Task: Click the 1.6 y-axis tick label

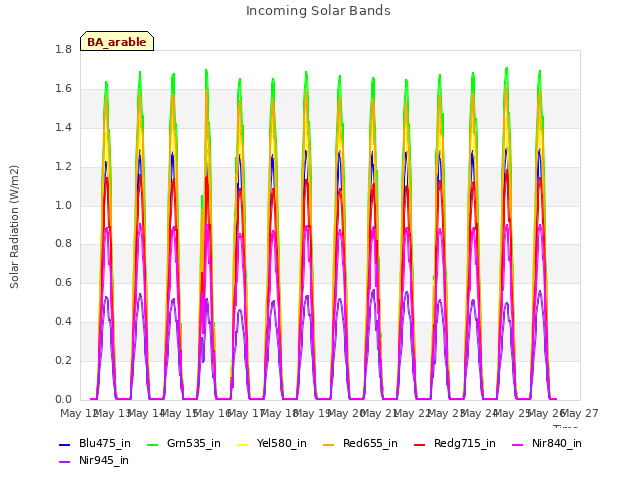Action: point(63,89)
